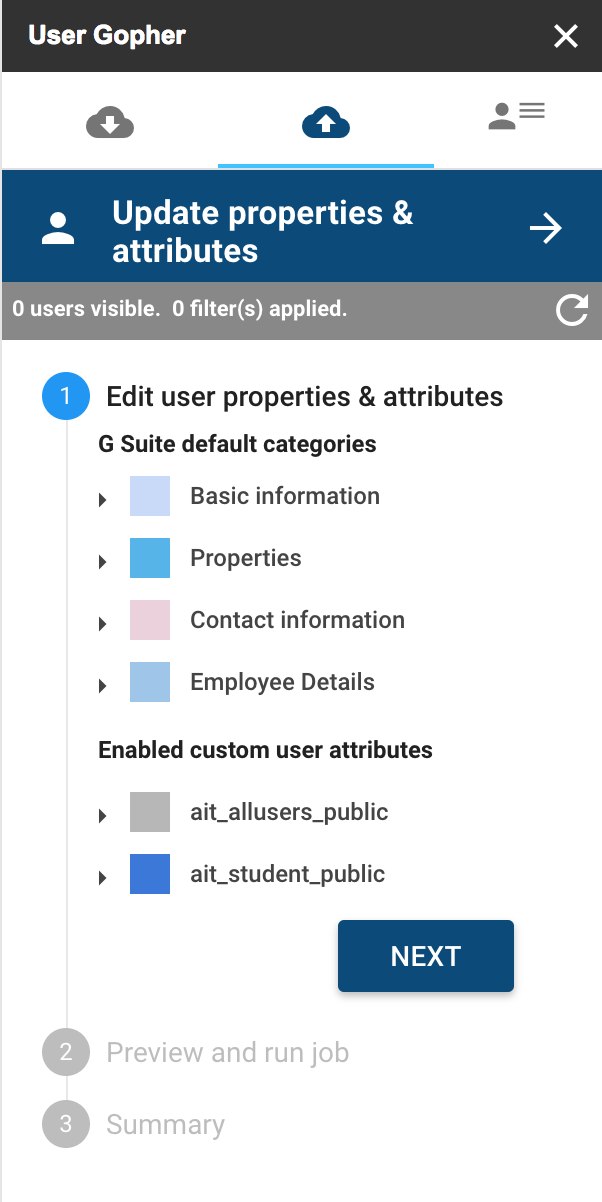Click the pink Contact information swatch

pyautogui.click(x=150, y=620)
